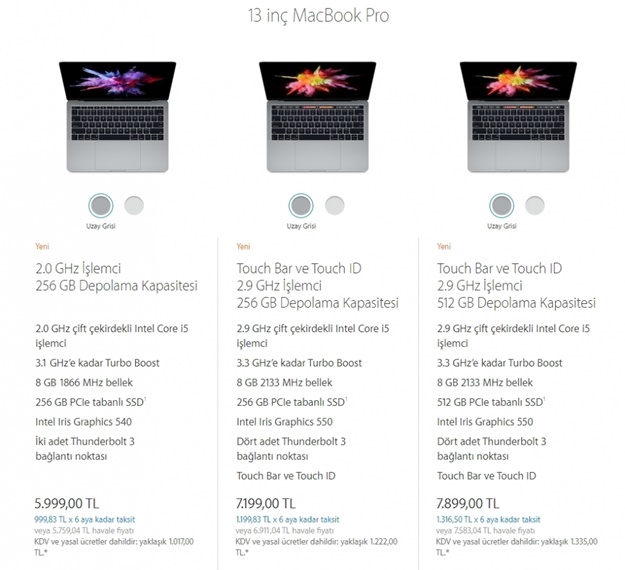Click the 512 GB Depolama Kapasitesi heading
Screen dimensions: 625x570
point(516,303)
